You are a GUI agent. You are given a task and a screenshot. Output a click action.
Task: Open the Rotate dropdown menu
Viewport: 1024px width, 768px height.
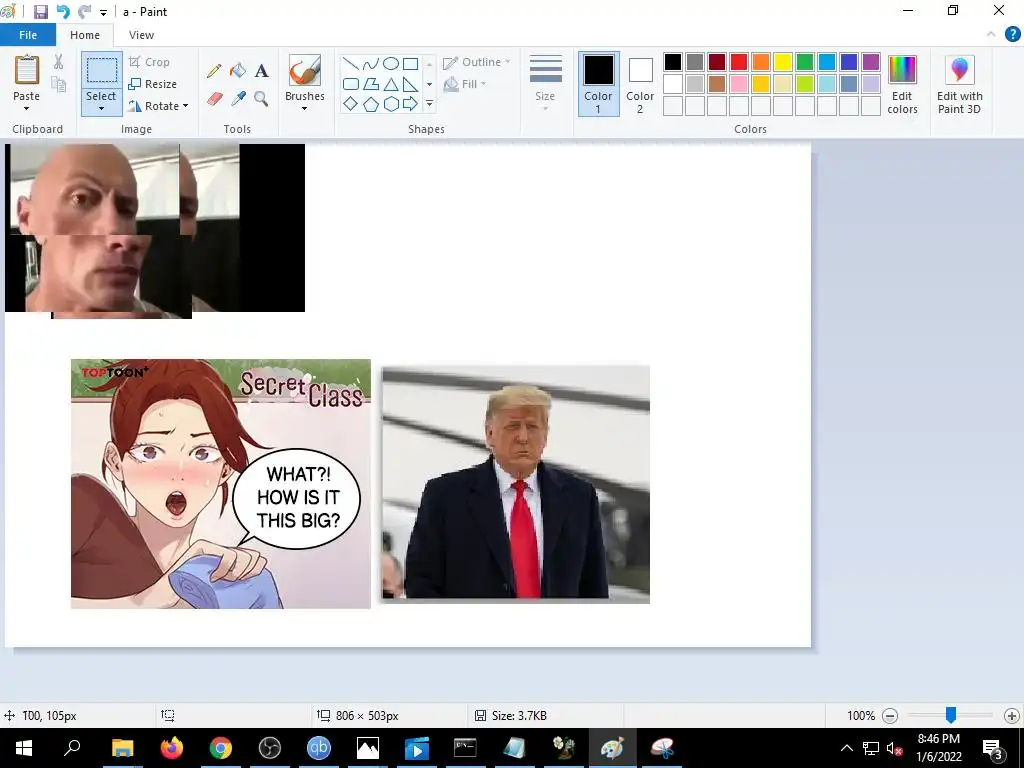[x=158, y=106]
